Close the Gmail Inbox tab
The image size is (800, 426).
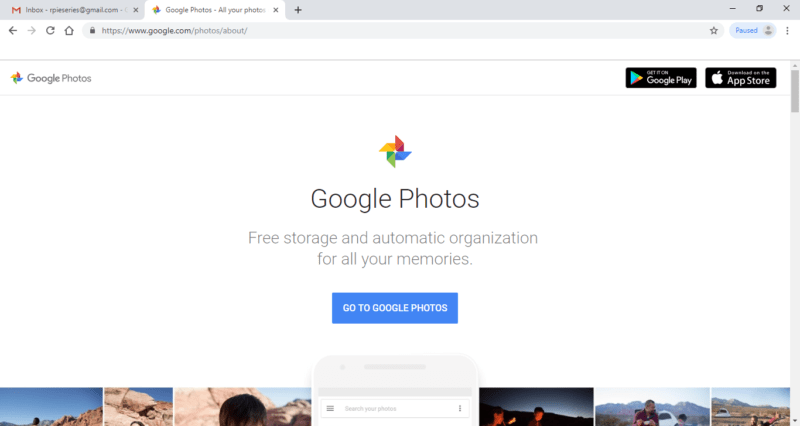tap(136, 10)
